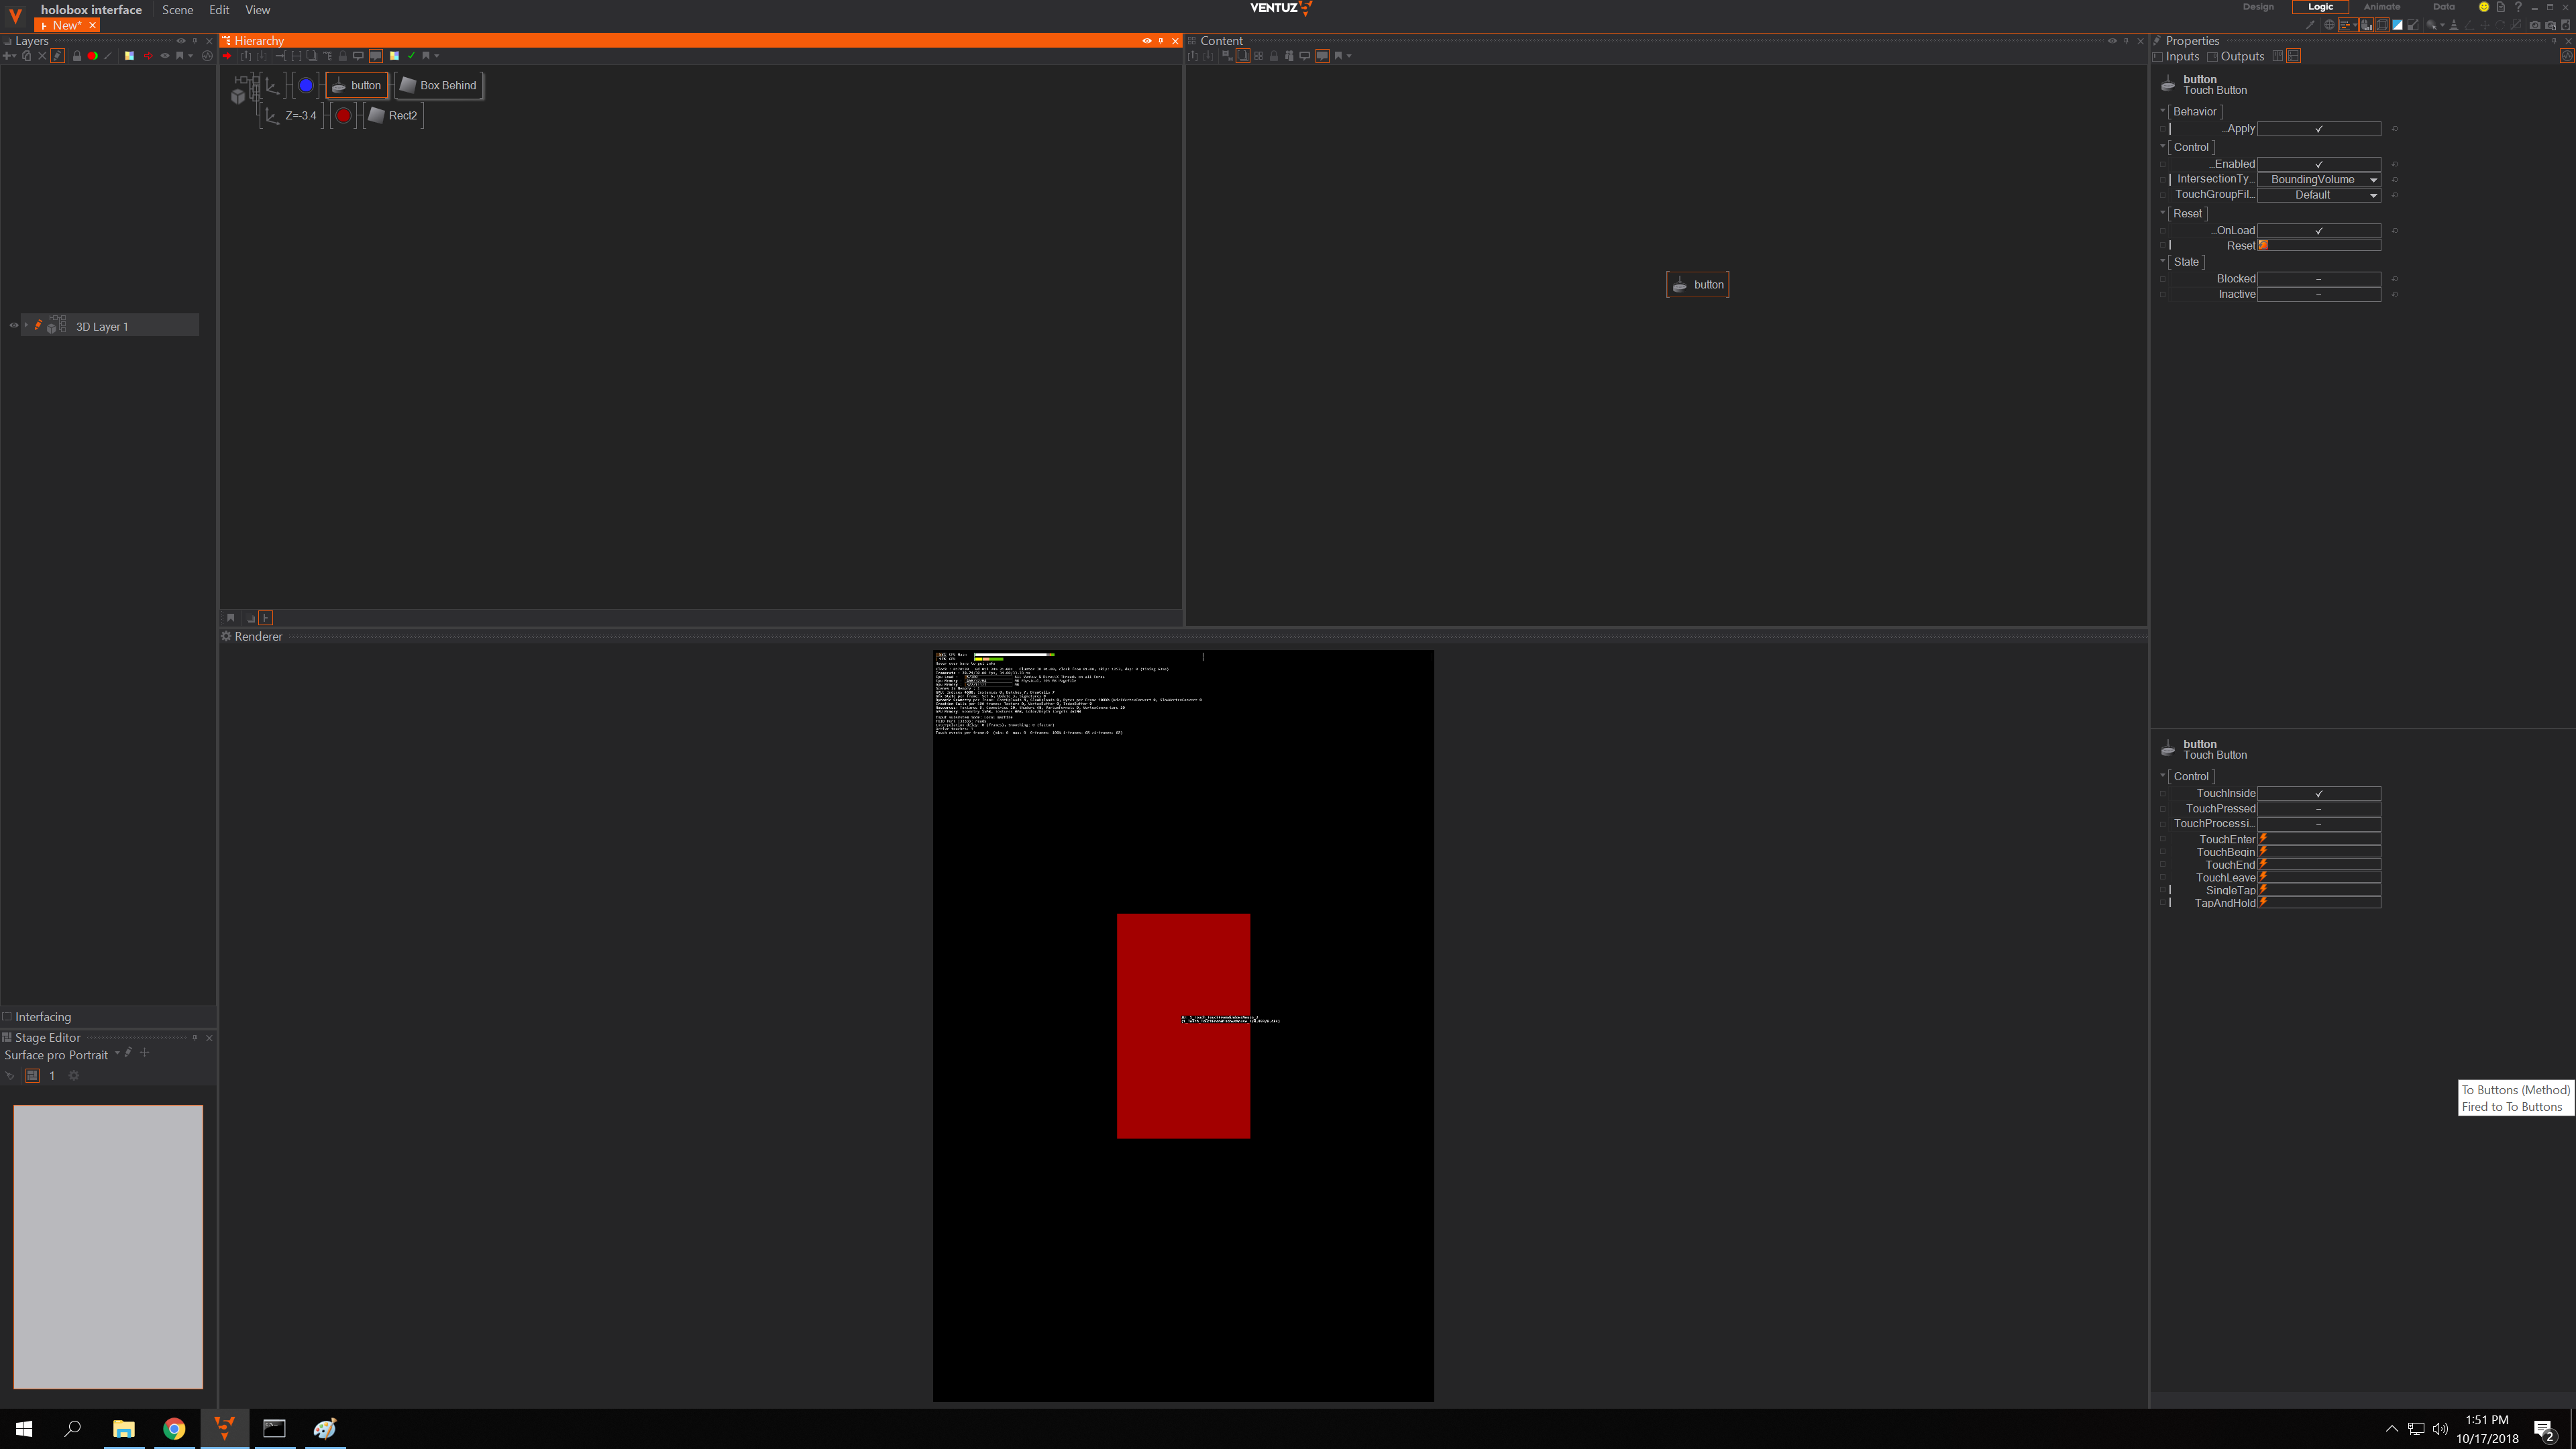Open the Scene menu

(x=177, y=10)
